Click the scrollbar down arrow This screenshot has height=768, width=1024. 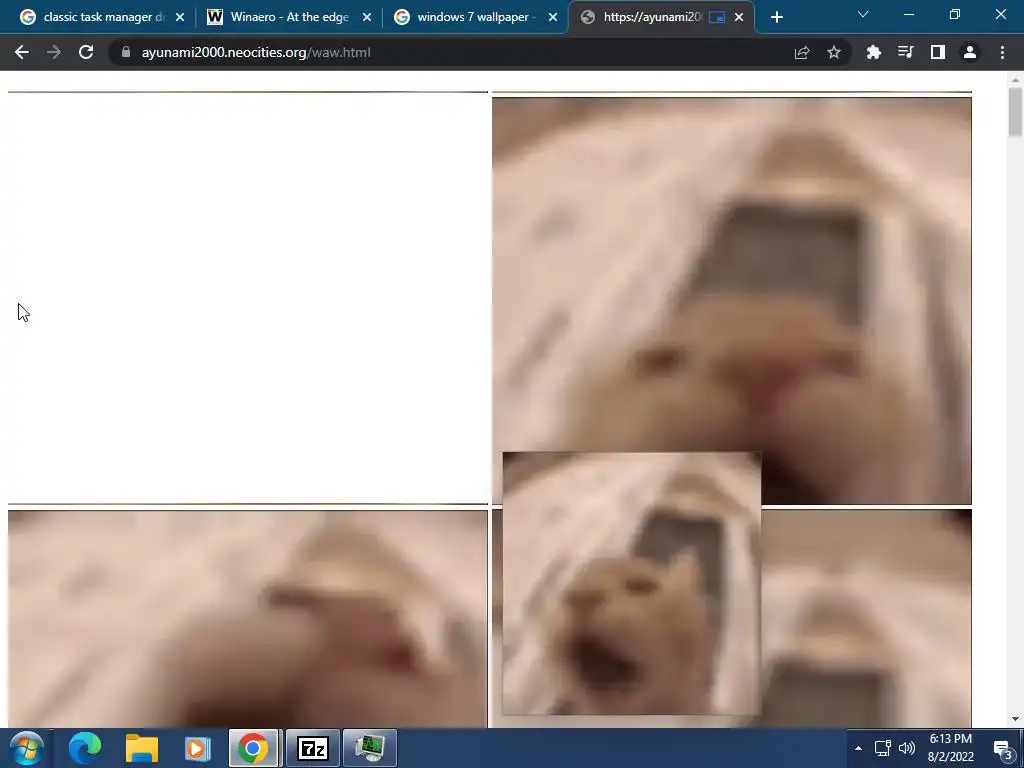1015,719
